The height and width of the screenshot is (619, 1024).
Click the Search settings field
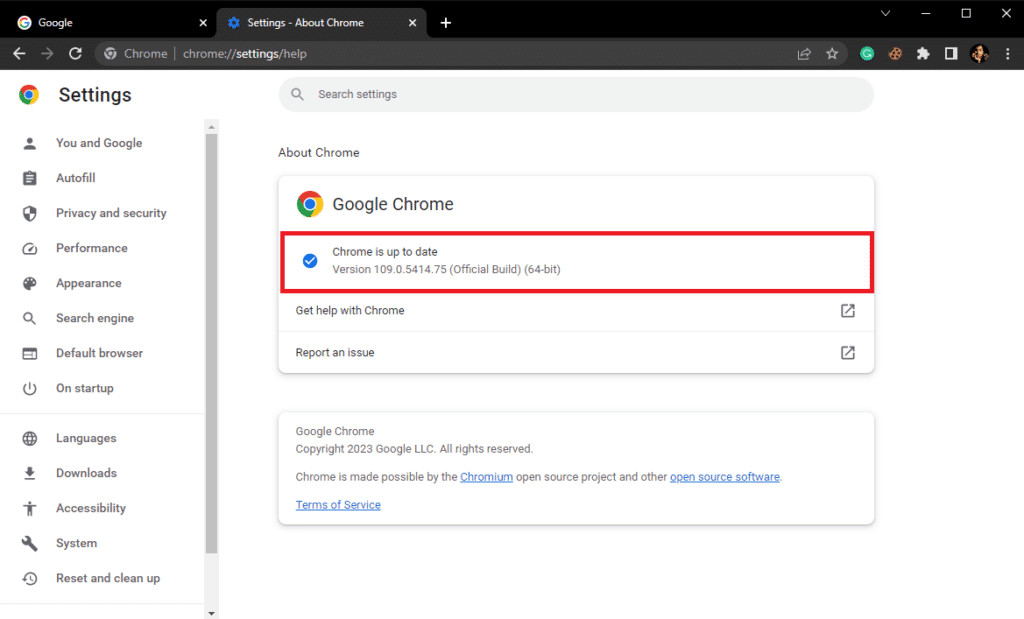click(575, 94)
